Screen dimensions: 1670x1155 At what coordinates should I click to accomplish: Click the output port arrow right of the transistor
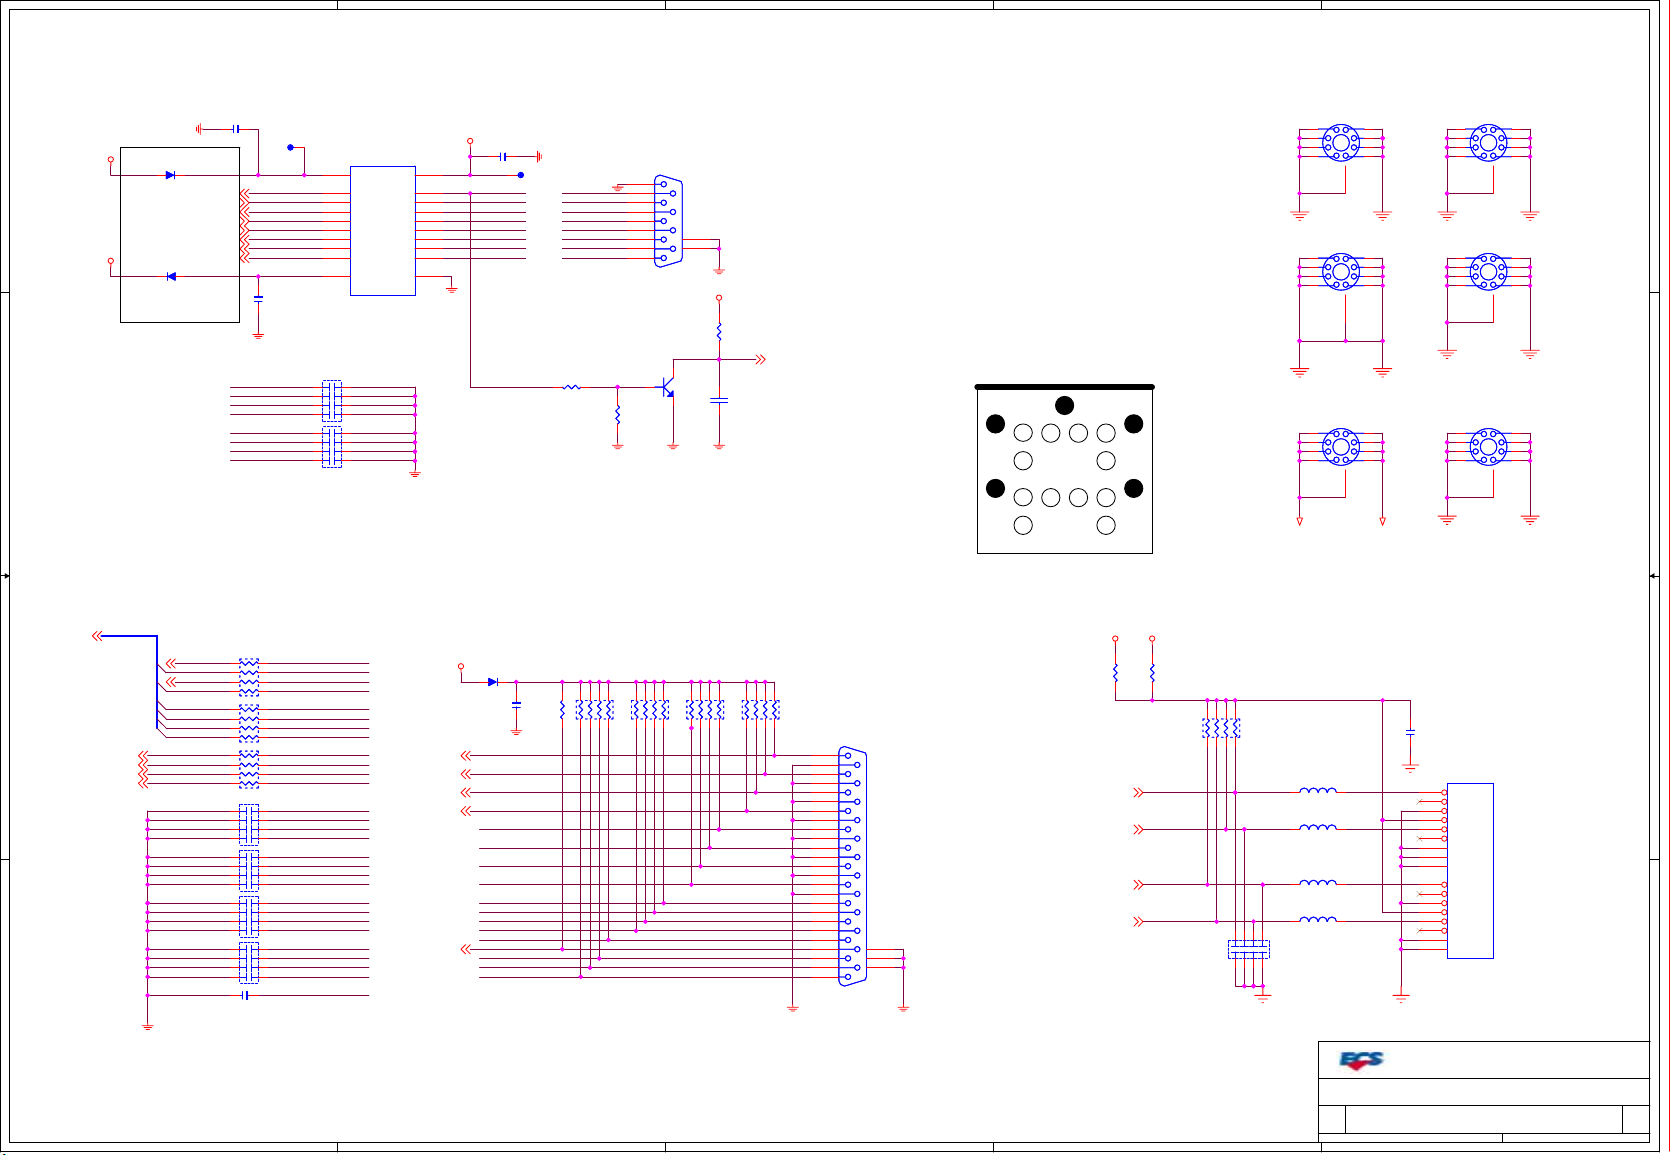[x=760, y=359]
